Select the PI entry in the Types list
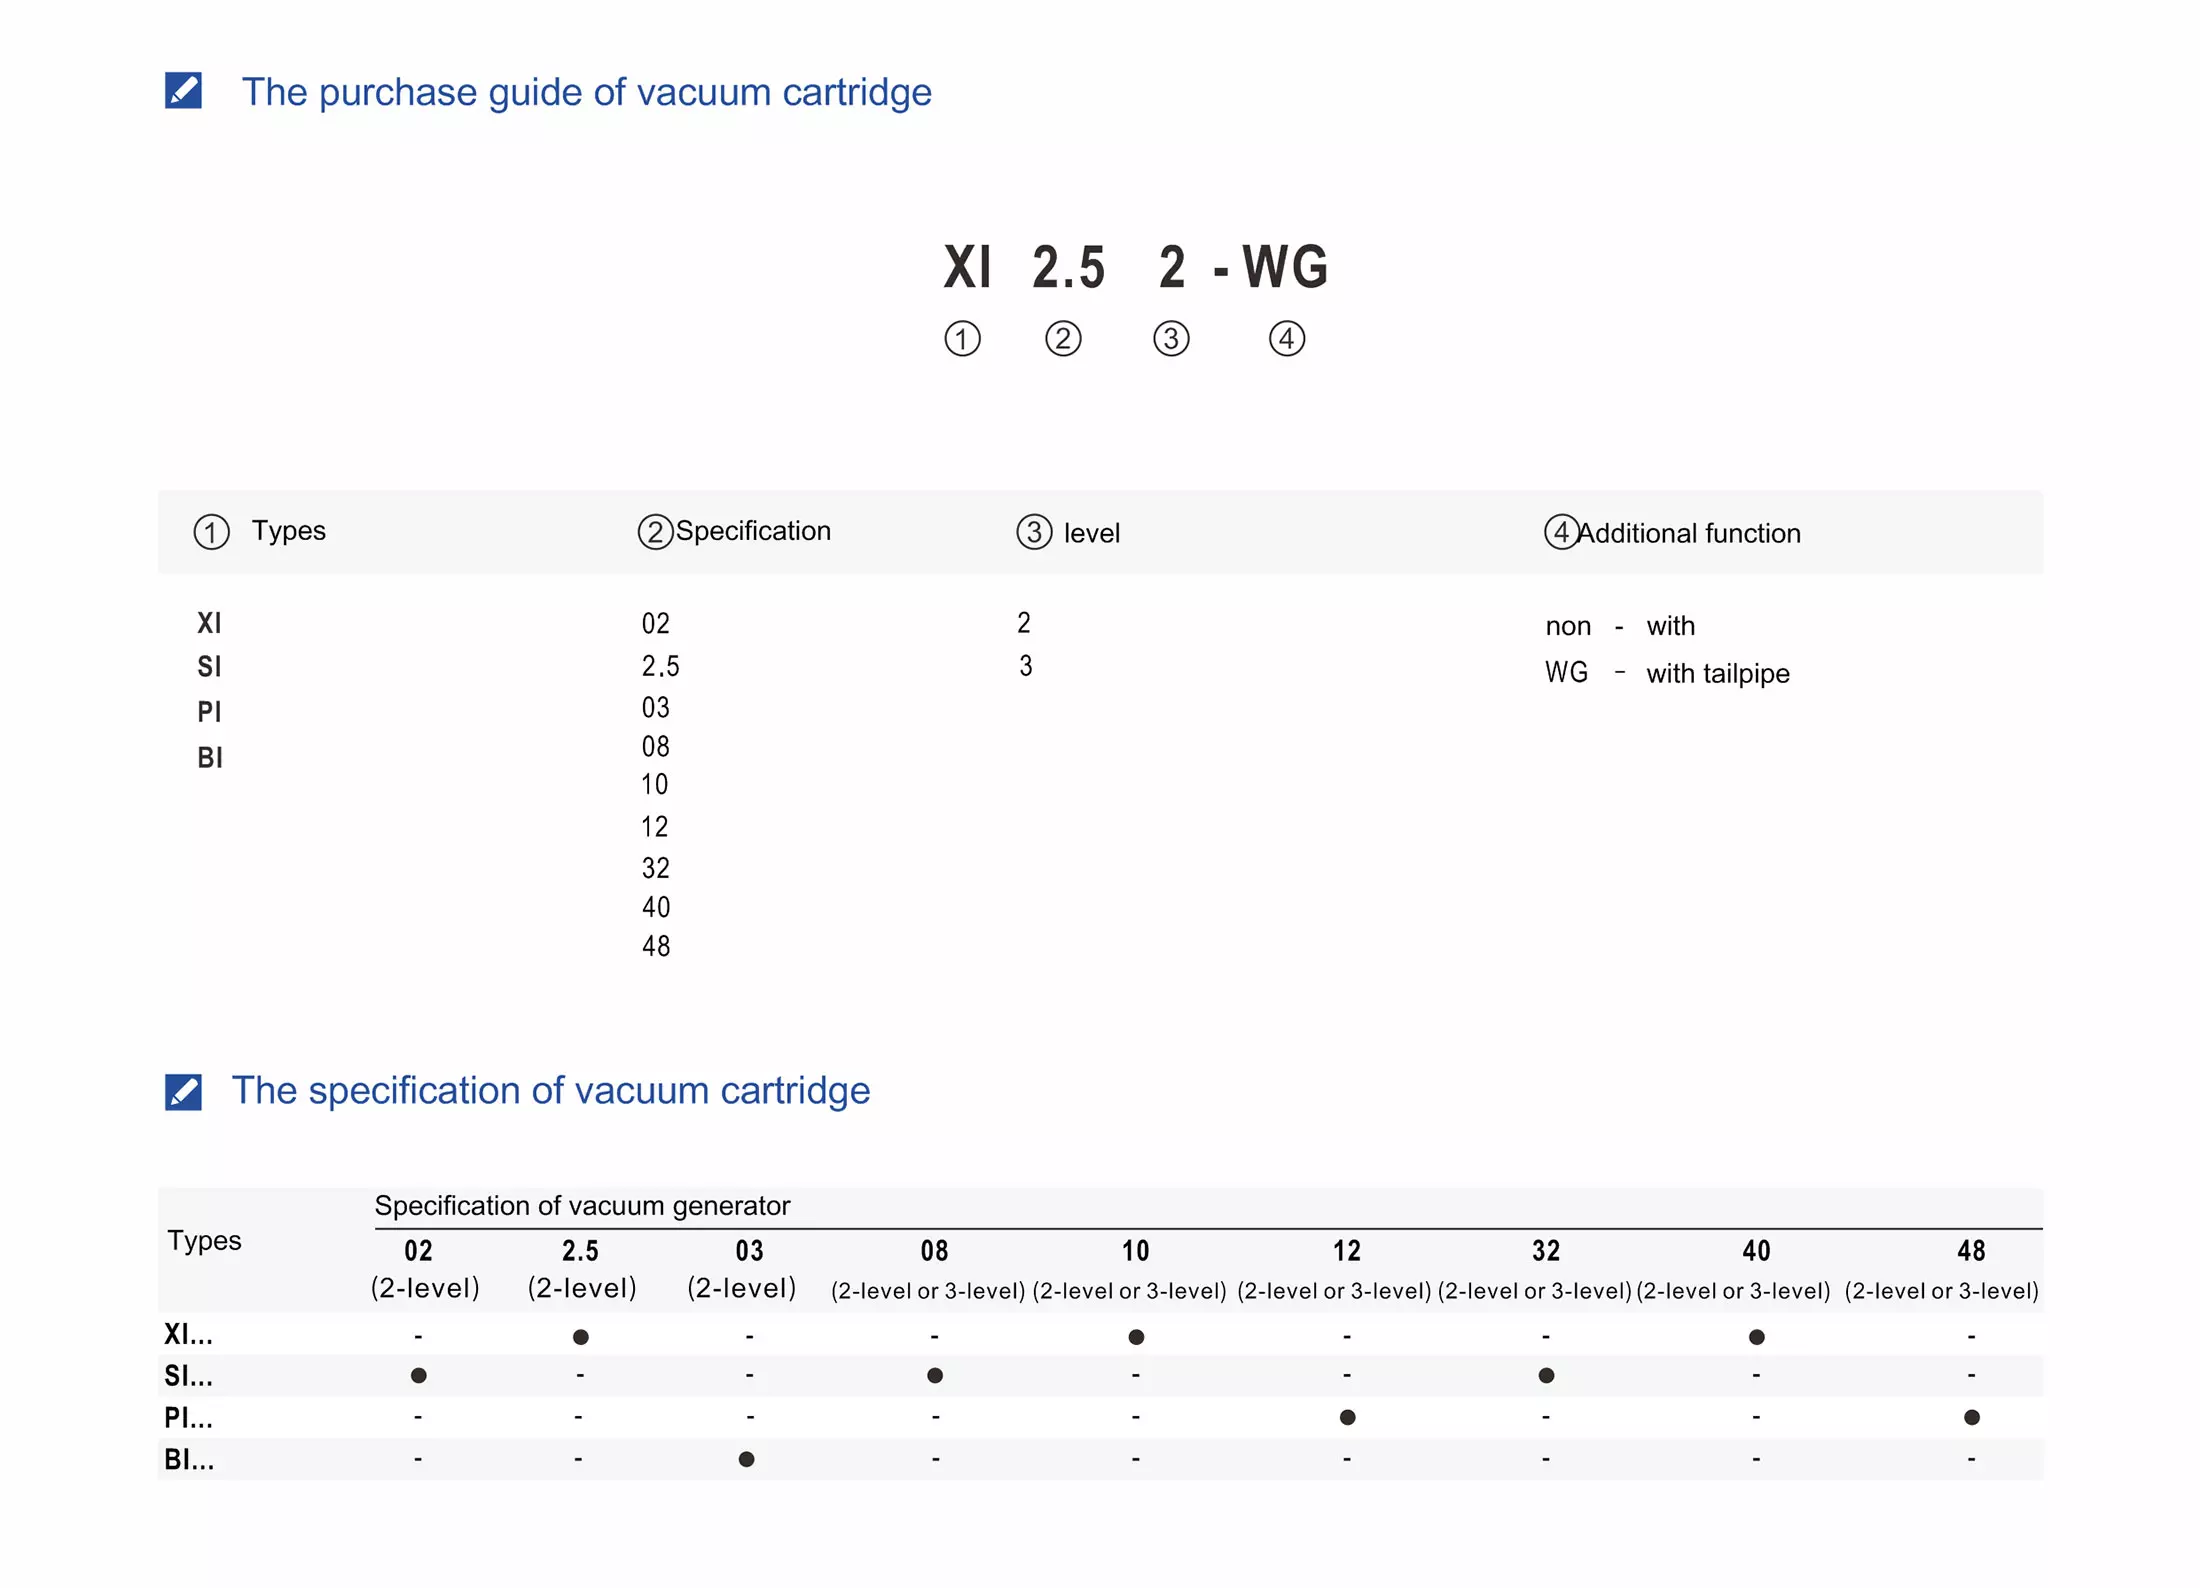Image resolution: width=2200 pixels, height=1588 pixels. pyautogui.click(x=209, y=712)
